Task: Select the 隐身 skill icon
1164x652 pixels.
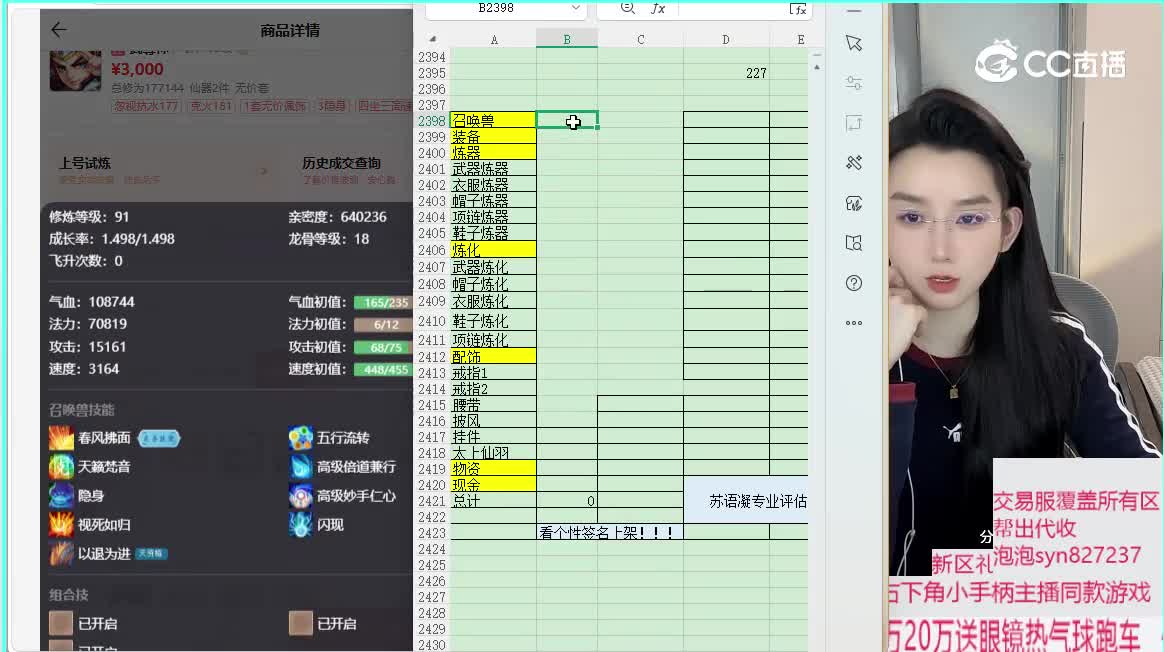Action: (x=61, y=495)
